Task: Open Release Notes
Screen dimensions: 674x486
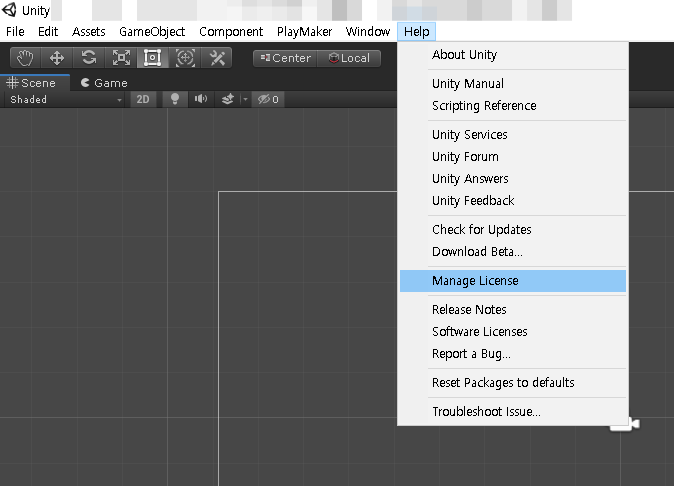Action: pyautogui.click(x=513, y=310)
